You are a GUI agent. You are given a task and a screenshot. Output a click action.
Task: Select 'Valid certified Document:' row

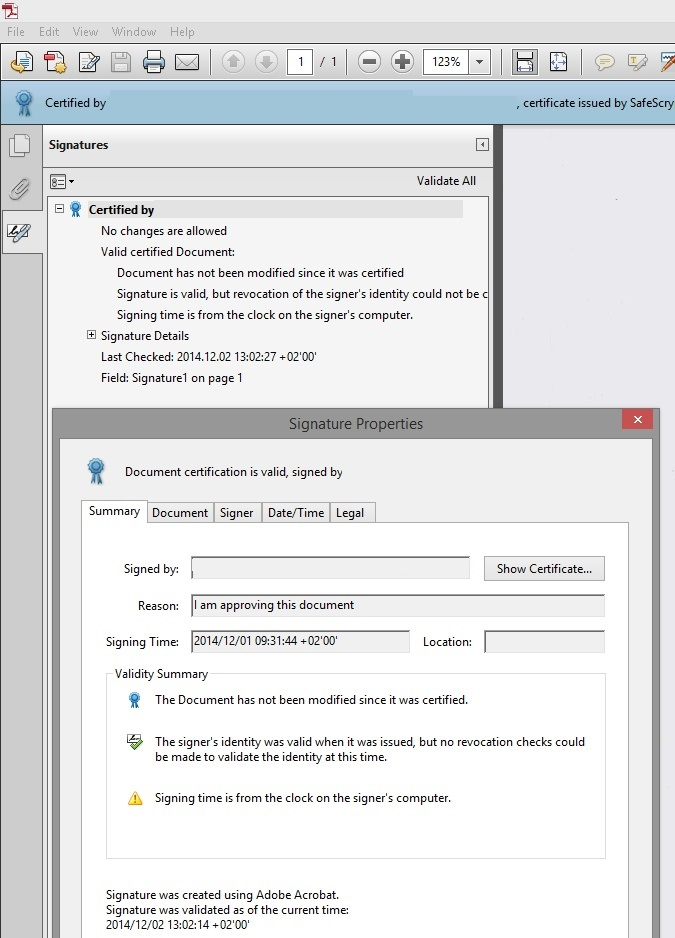168,252
